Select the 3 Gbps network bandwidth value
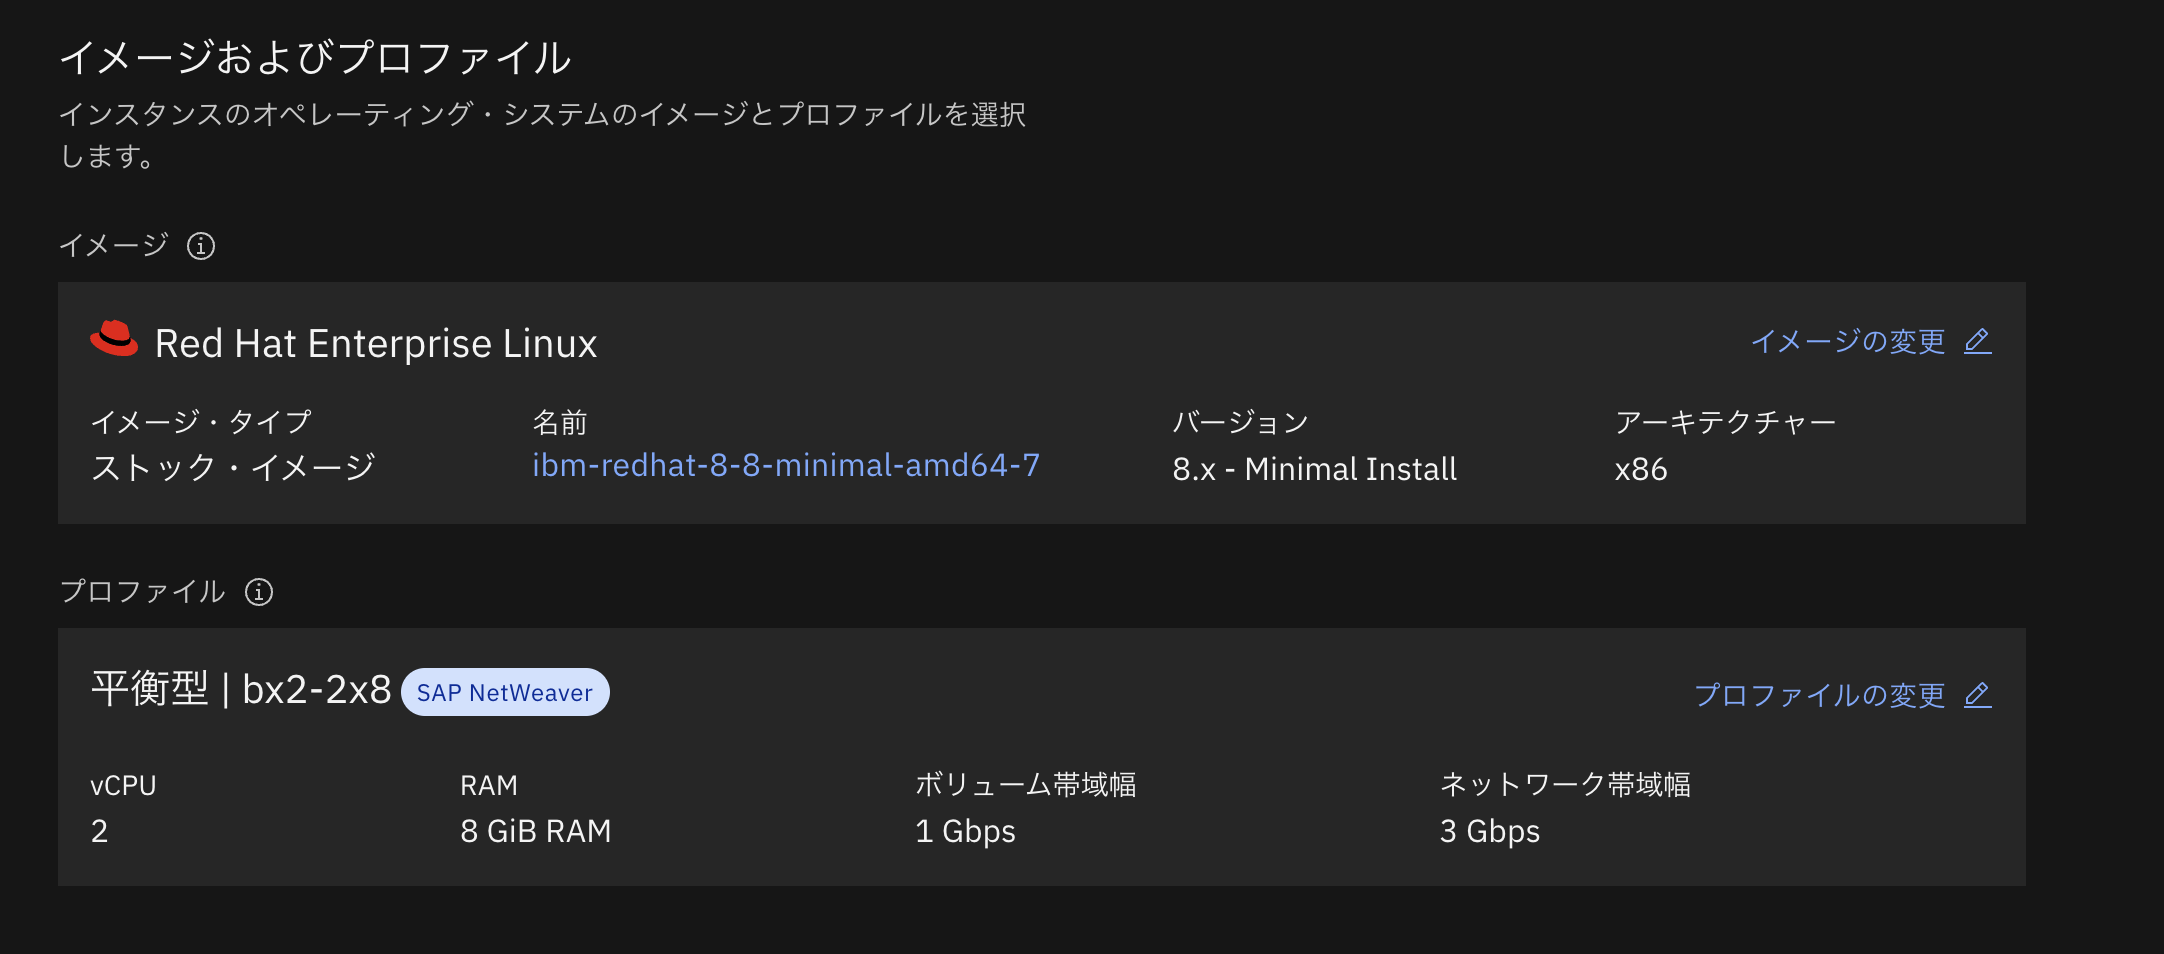This screenshot has width=2164, height=954. pyautogui.click(x=1489, y=830)
